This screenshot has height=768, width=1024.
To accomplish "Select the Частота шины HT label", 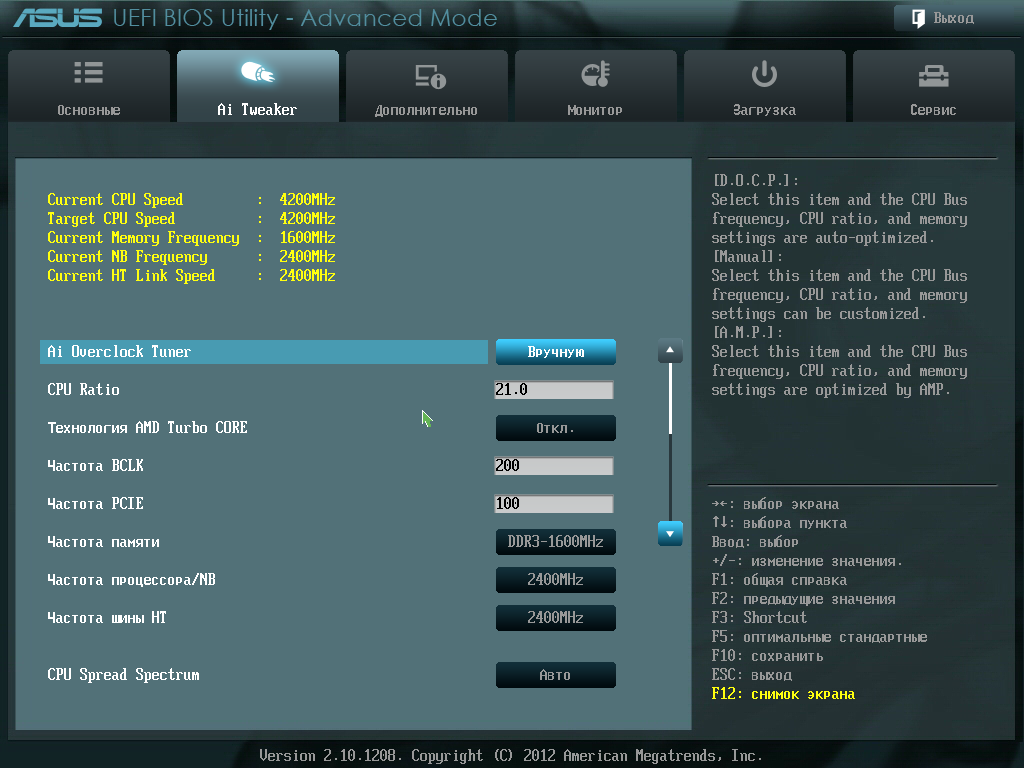I will click(107, 618).
